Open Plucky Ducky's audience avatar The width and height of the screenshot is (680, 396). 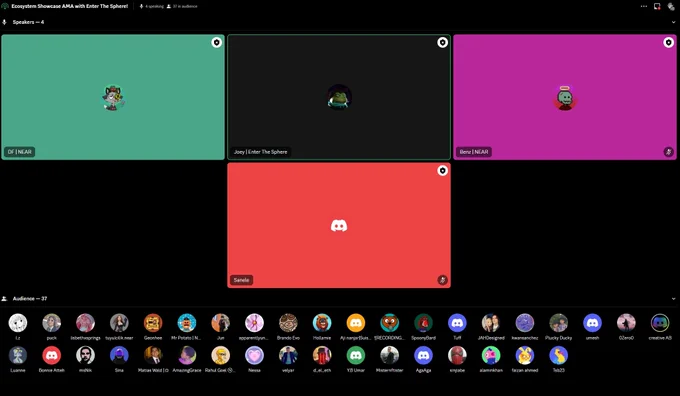[559, 323]
